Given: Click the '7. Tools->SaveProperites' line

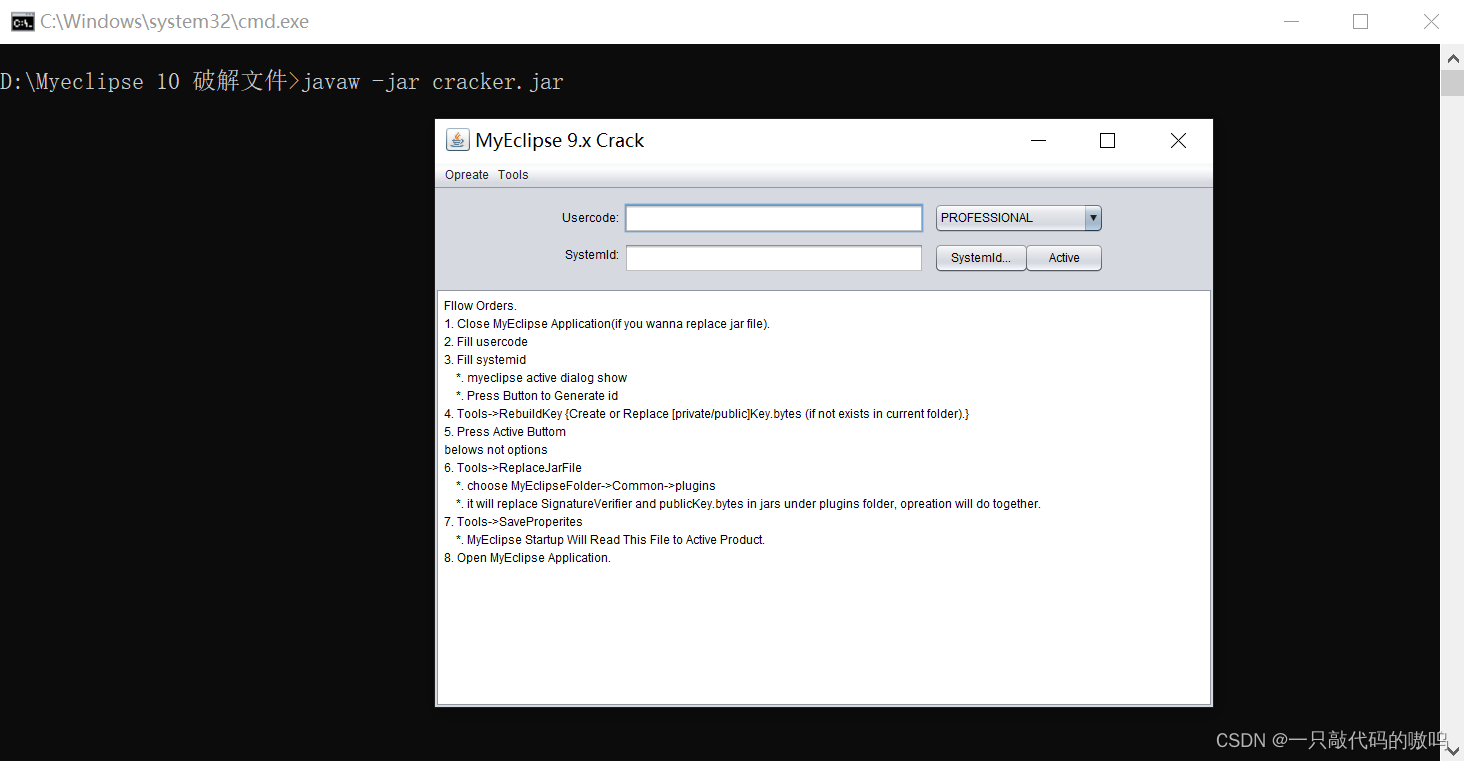Looking at the screenshot, I should (513, 522).
